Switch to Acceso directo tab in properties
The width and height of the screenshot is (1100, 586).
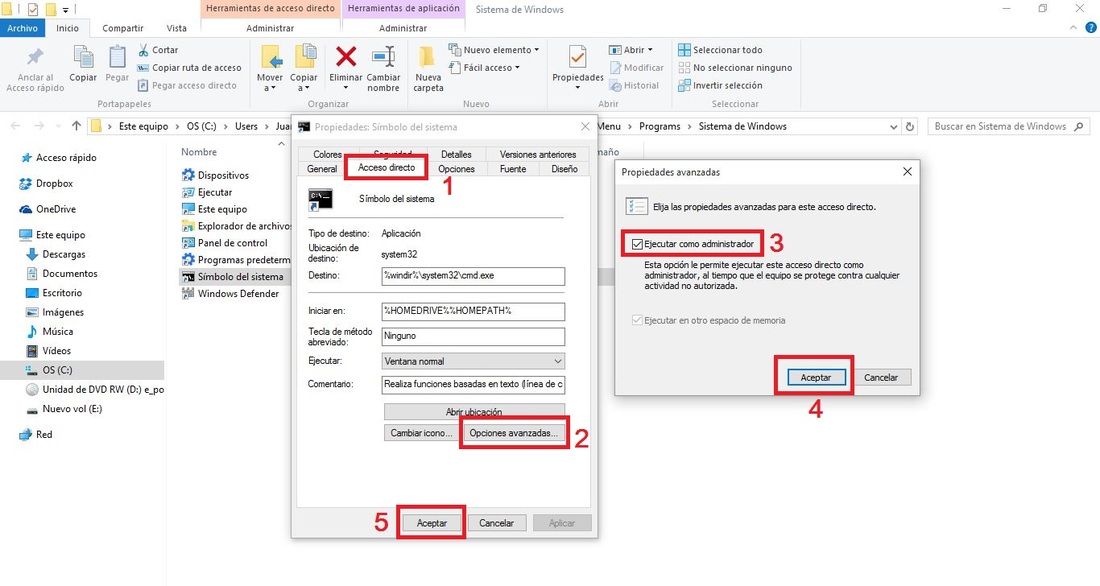pyautogui.click(x=387, y=168)
